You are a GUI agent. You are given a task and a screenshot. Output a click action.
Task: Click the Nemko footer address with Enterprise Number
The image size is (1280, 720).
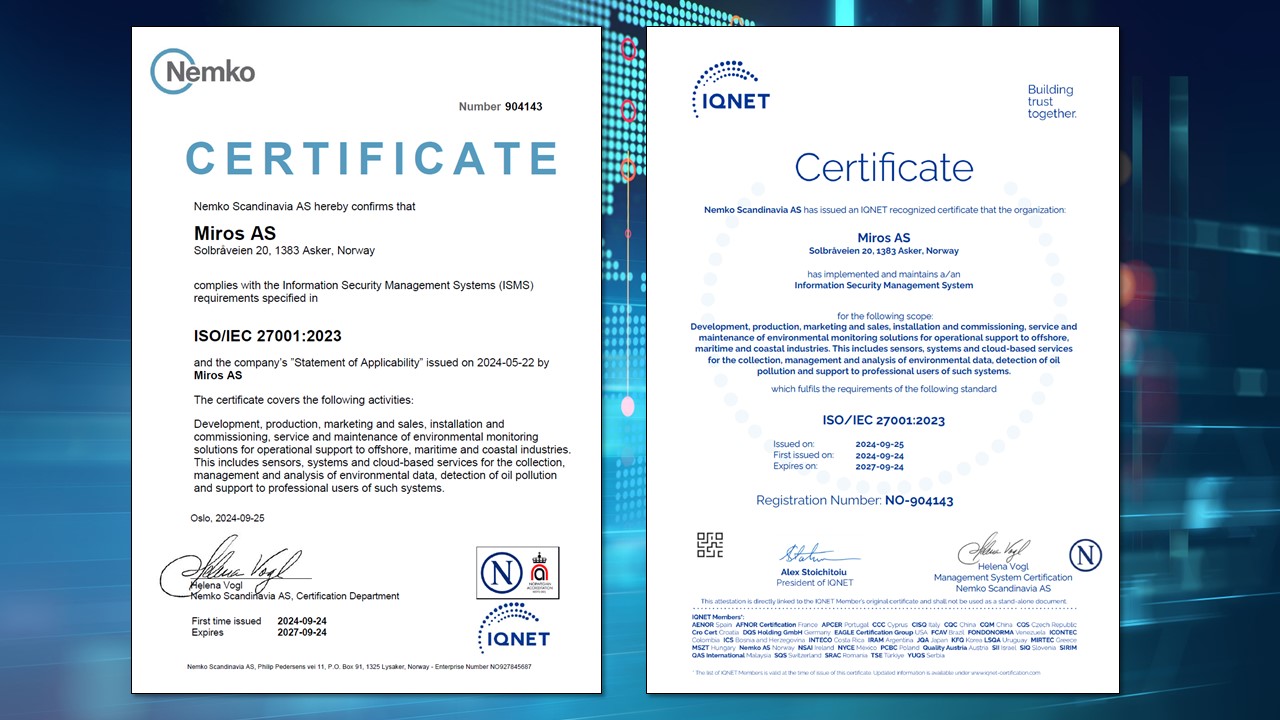(x=359, y=666)
